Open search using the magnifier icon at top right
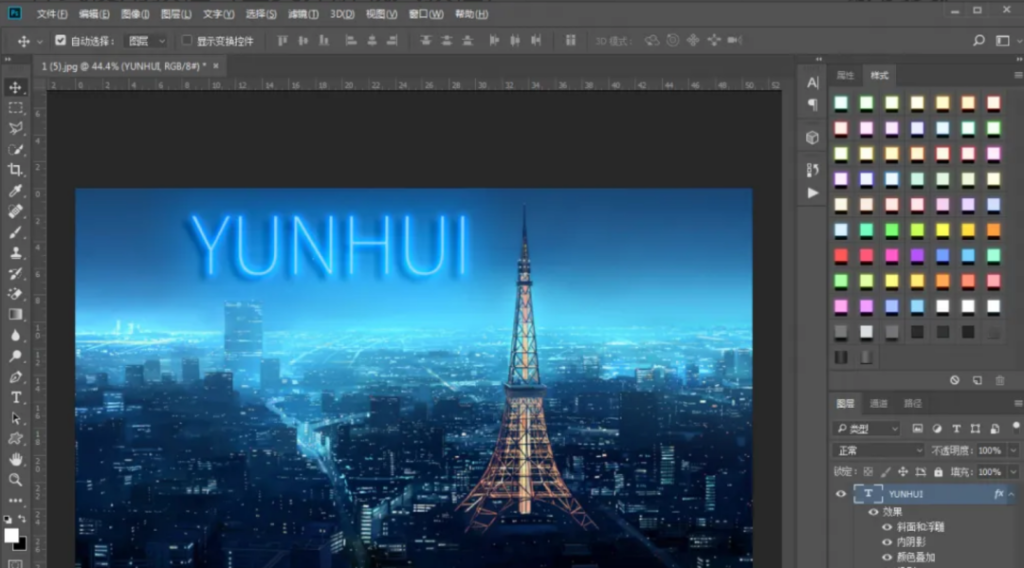The image size is (1024, 568). tap(979, 41)
